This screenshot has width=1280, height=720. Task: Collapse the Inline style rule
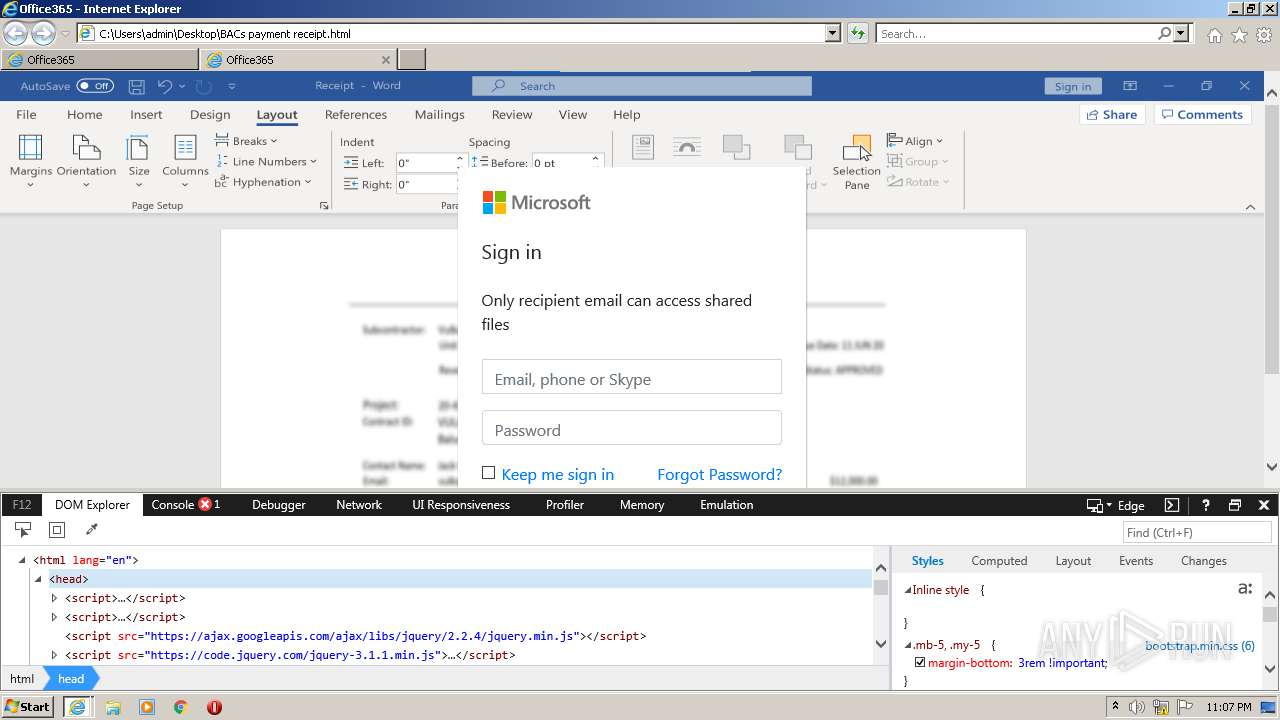tap(908, 590)
